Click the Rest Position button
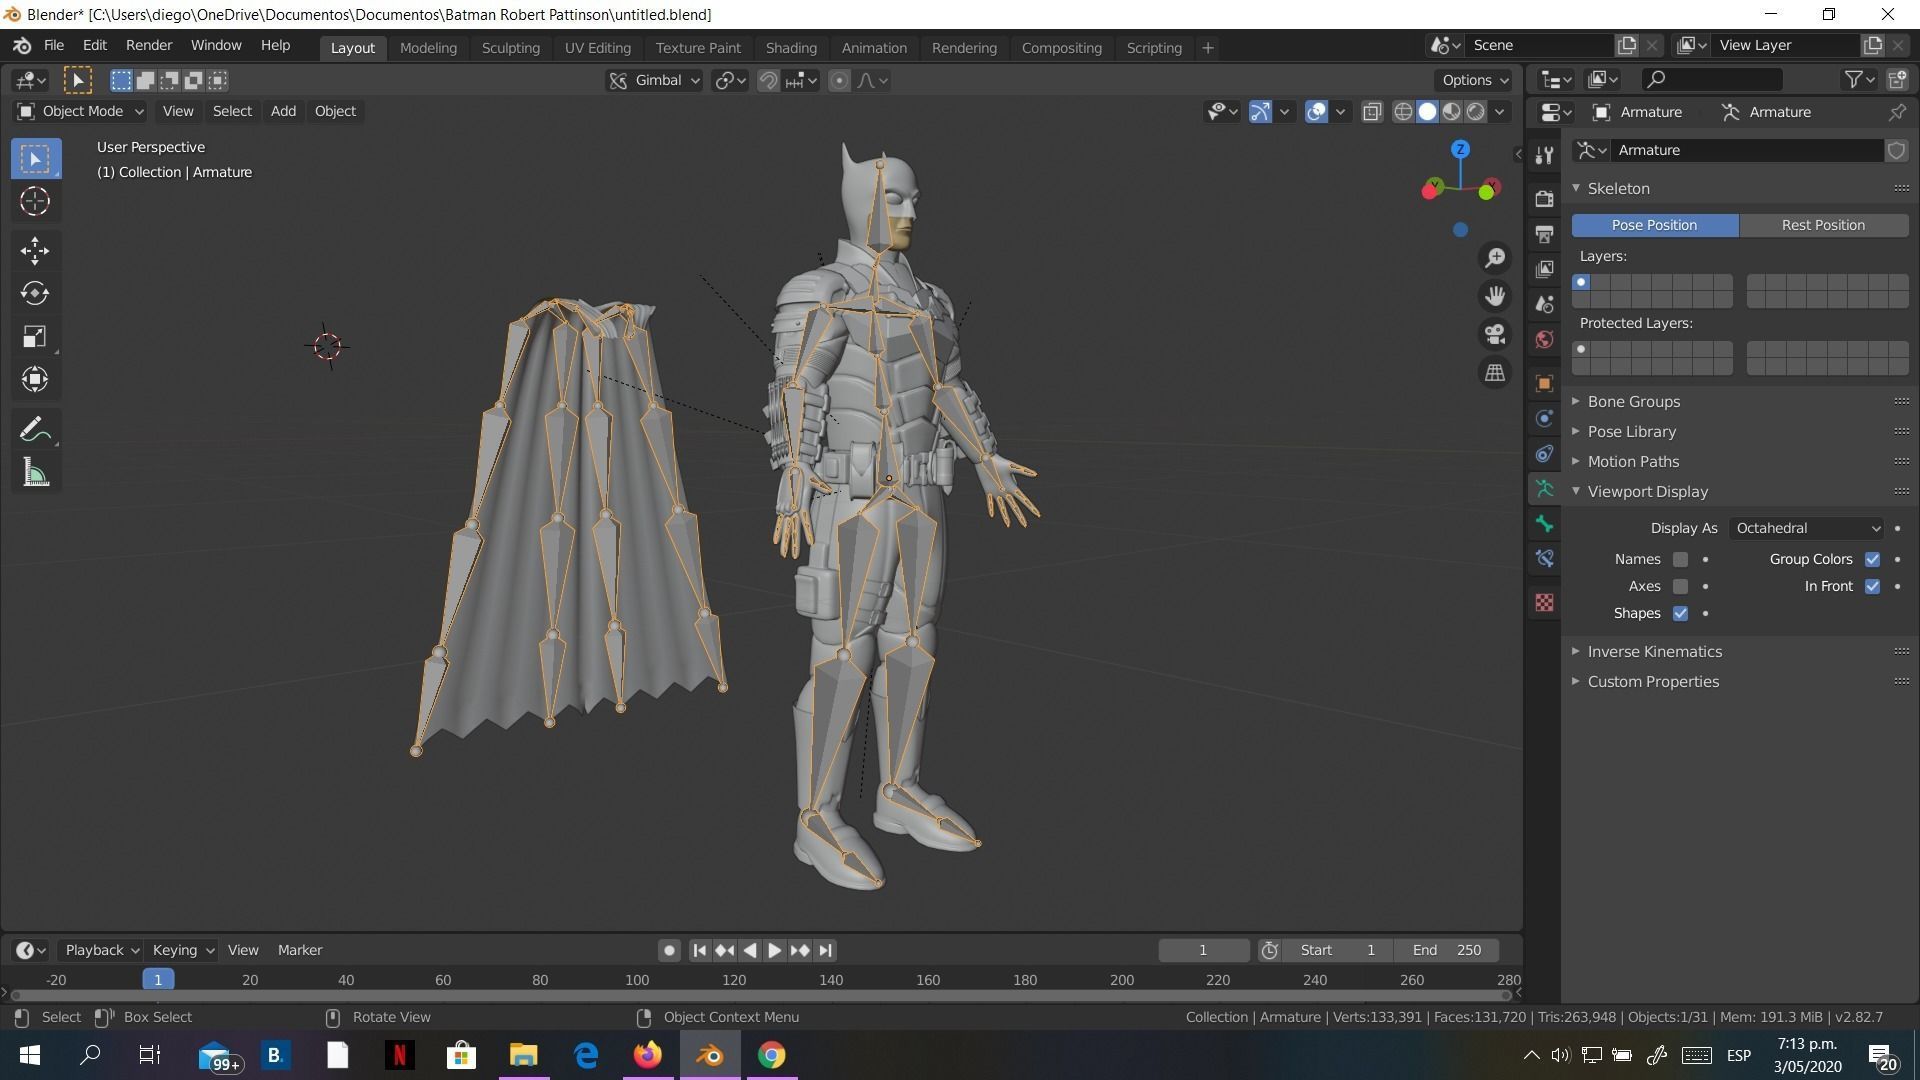 pyautogui.click(x=1823, y=225)
